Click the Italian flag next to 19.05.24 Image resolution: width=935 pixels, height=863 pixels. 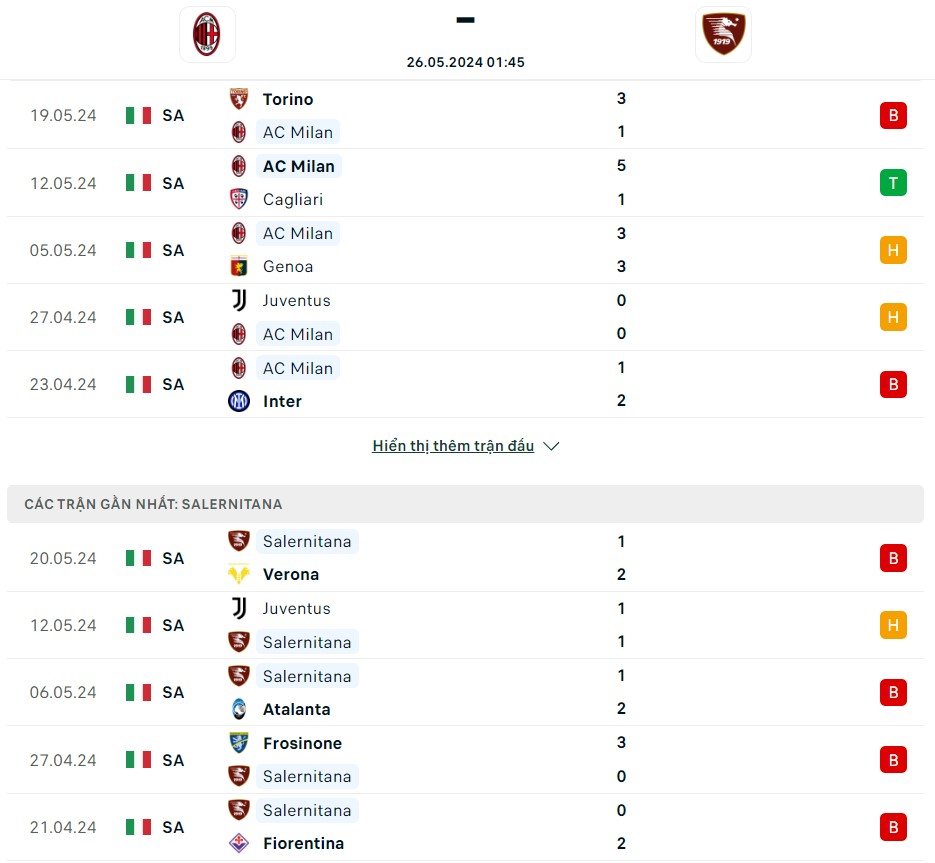[137, 115]
